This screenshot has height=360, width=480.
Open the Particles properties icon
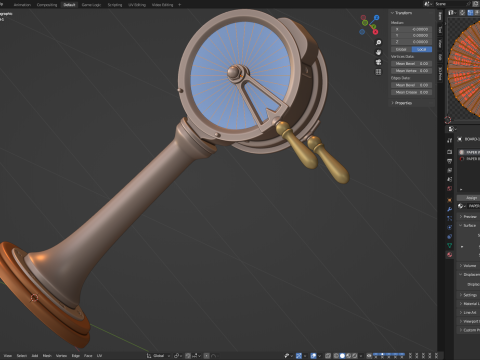pyautogui.click(x=450, y=218)
